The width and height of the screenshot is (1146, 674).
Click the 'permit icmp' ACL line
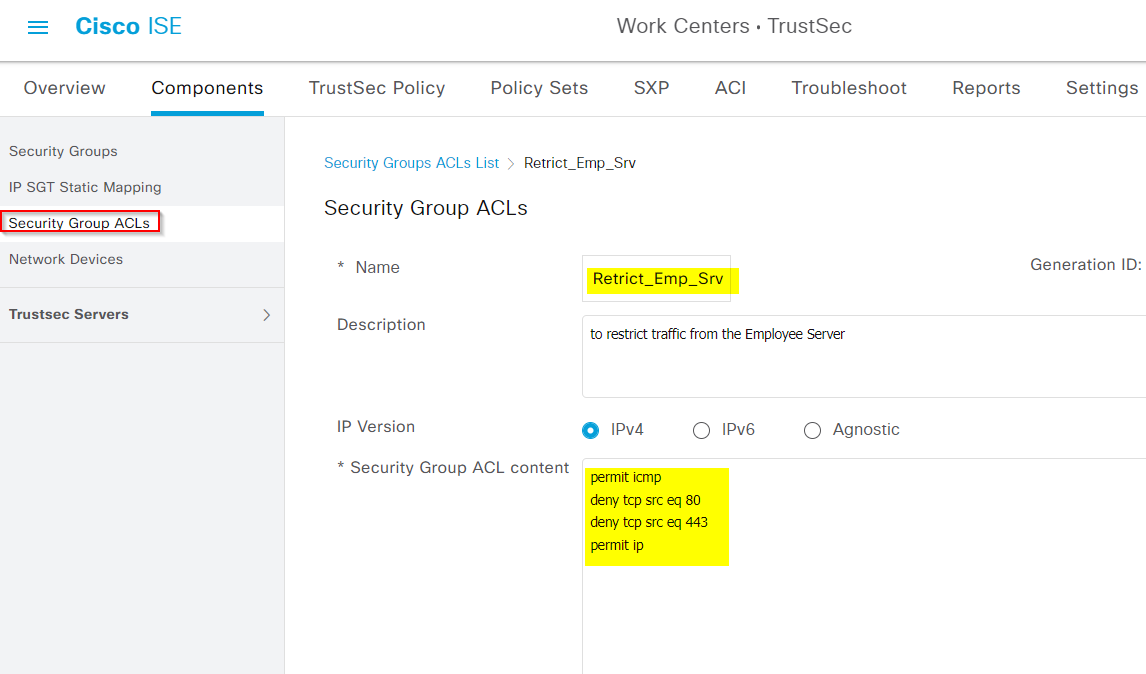[626, 477]
